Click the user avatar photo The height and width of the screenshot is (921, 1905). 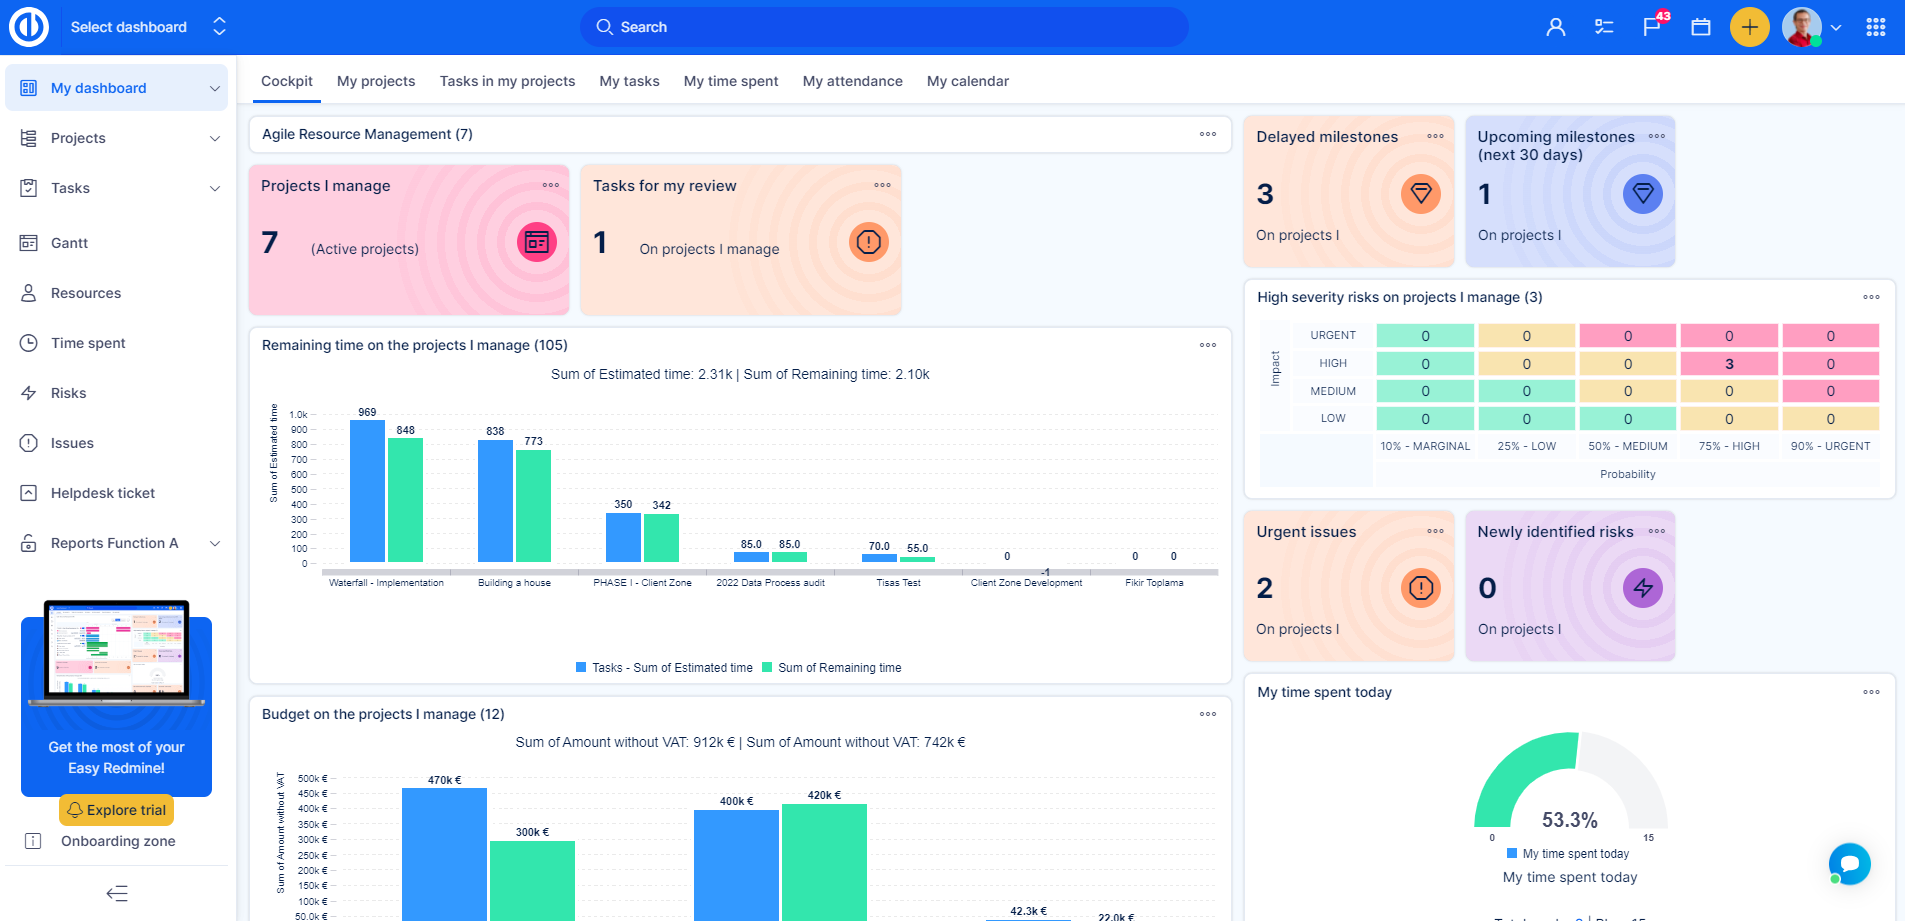click(x=1802, y=27)
